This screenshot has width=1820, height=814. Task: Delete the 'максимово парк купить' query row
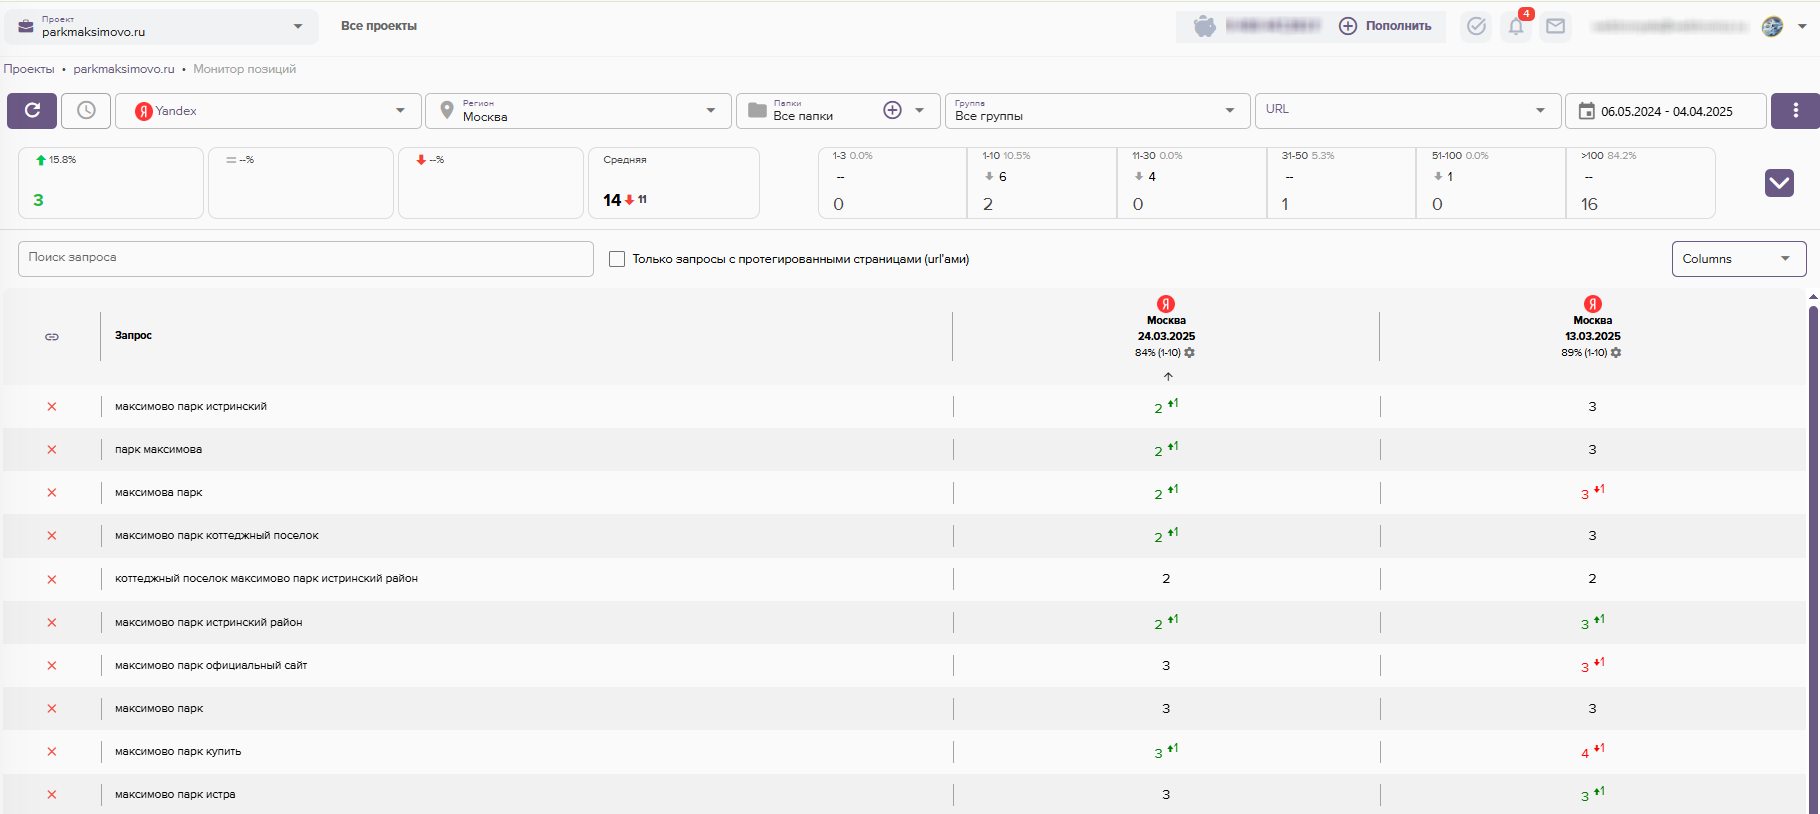(52, 752)
